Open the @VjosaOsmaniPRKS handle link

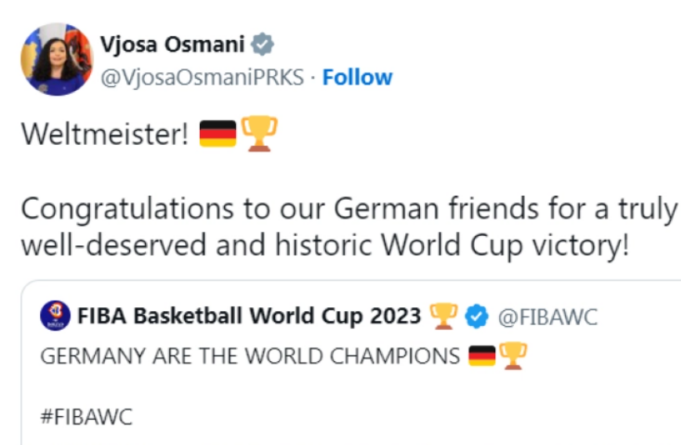pyautogui.click(x=198, y=77)
